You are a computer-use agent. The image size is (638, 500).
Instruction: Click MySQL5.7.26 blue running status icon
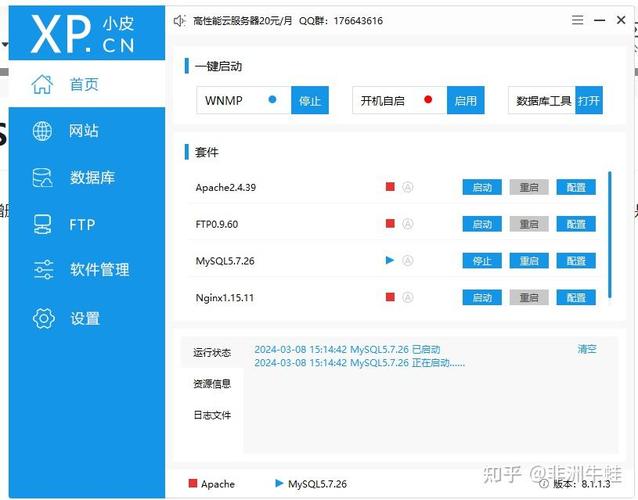tap(390, 260)
